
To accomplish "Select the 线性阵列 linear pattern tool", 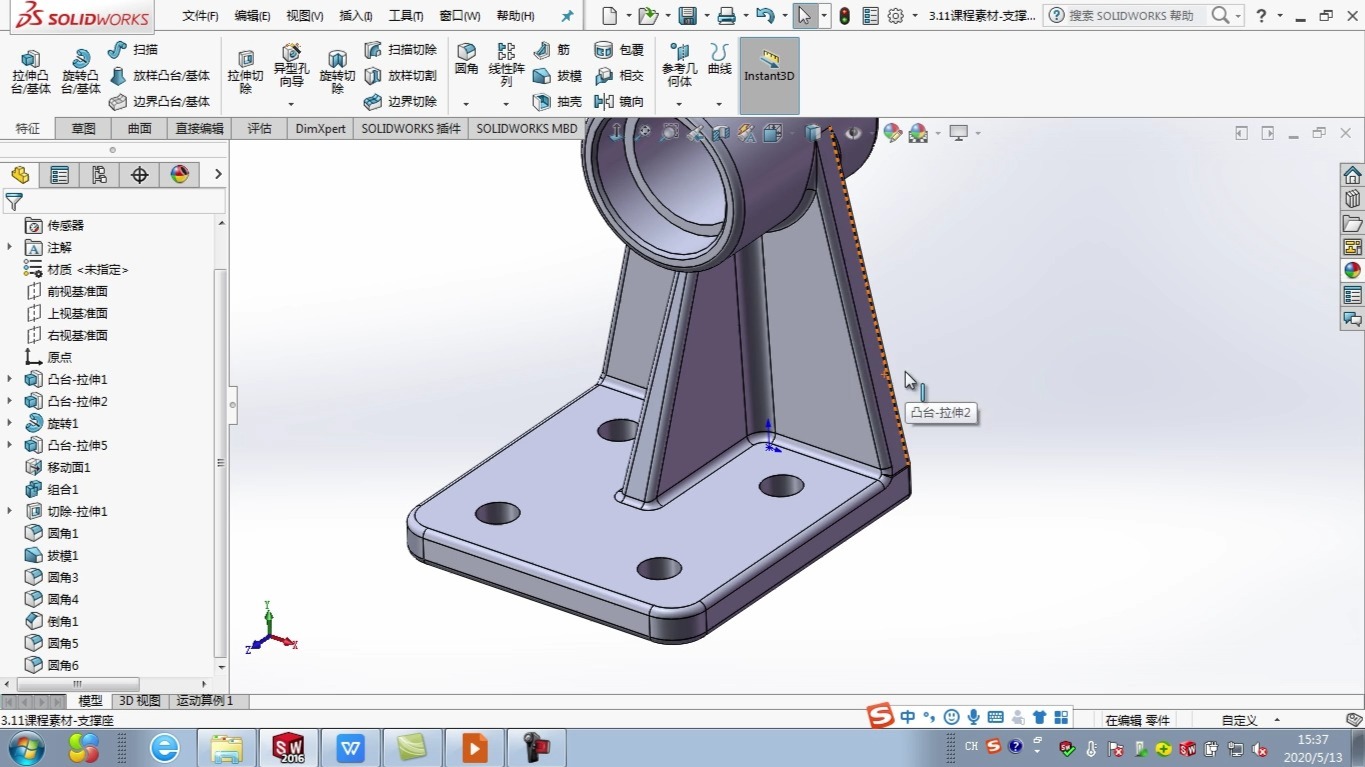I will click(506, 66).
